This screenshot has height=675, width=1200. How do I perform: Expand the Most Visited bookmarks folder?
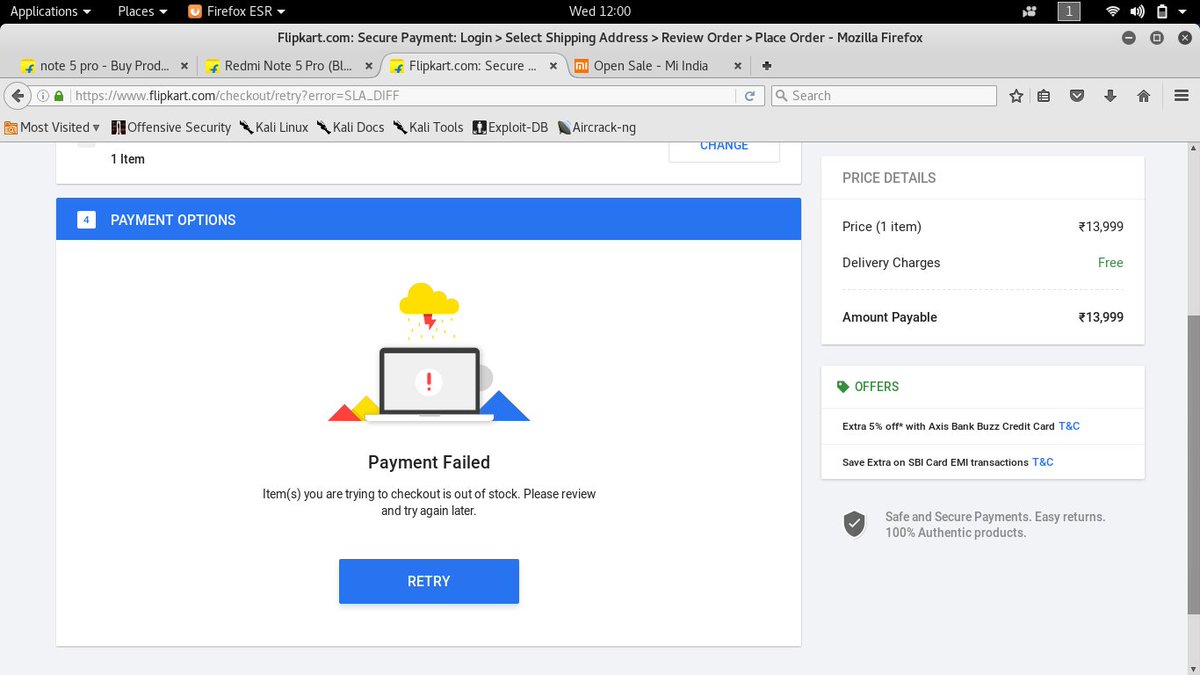(52, 127)
